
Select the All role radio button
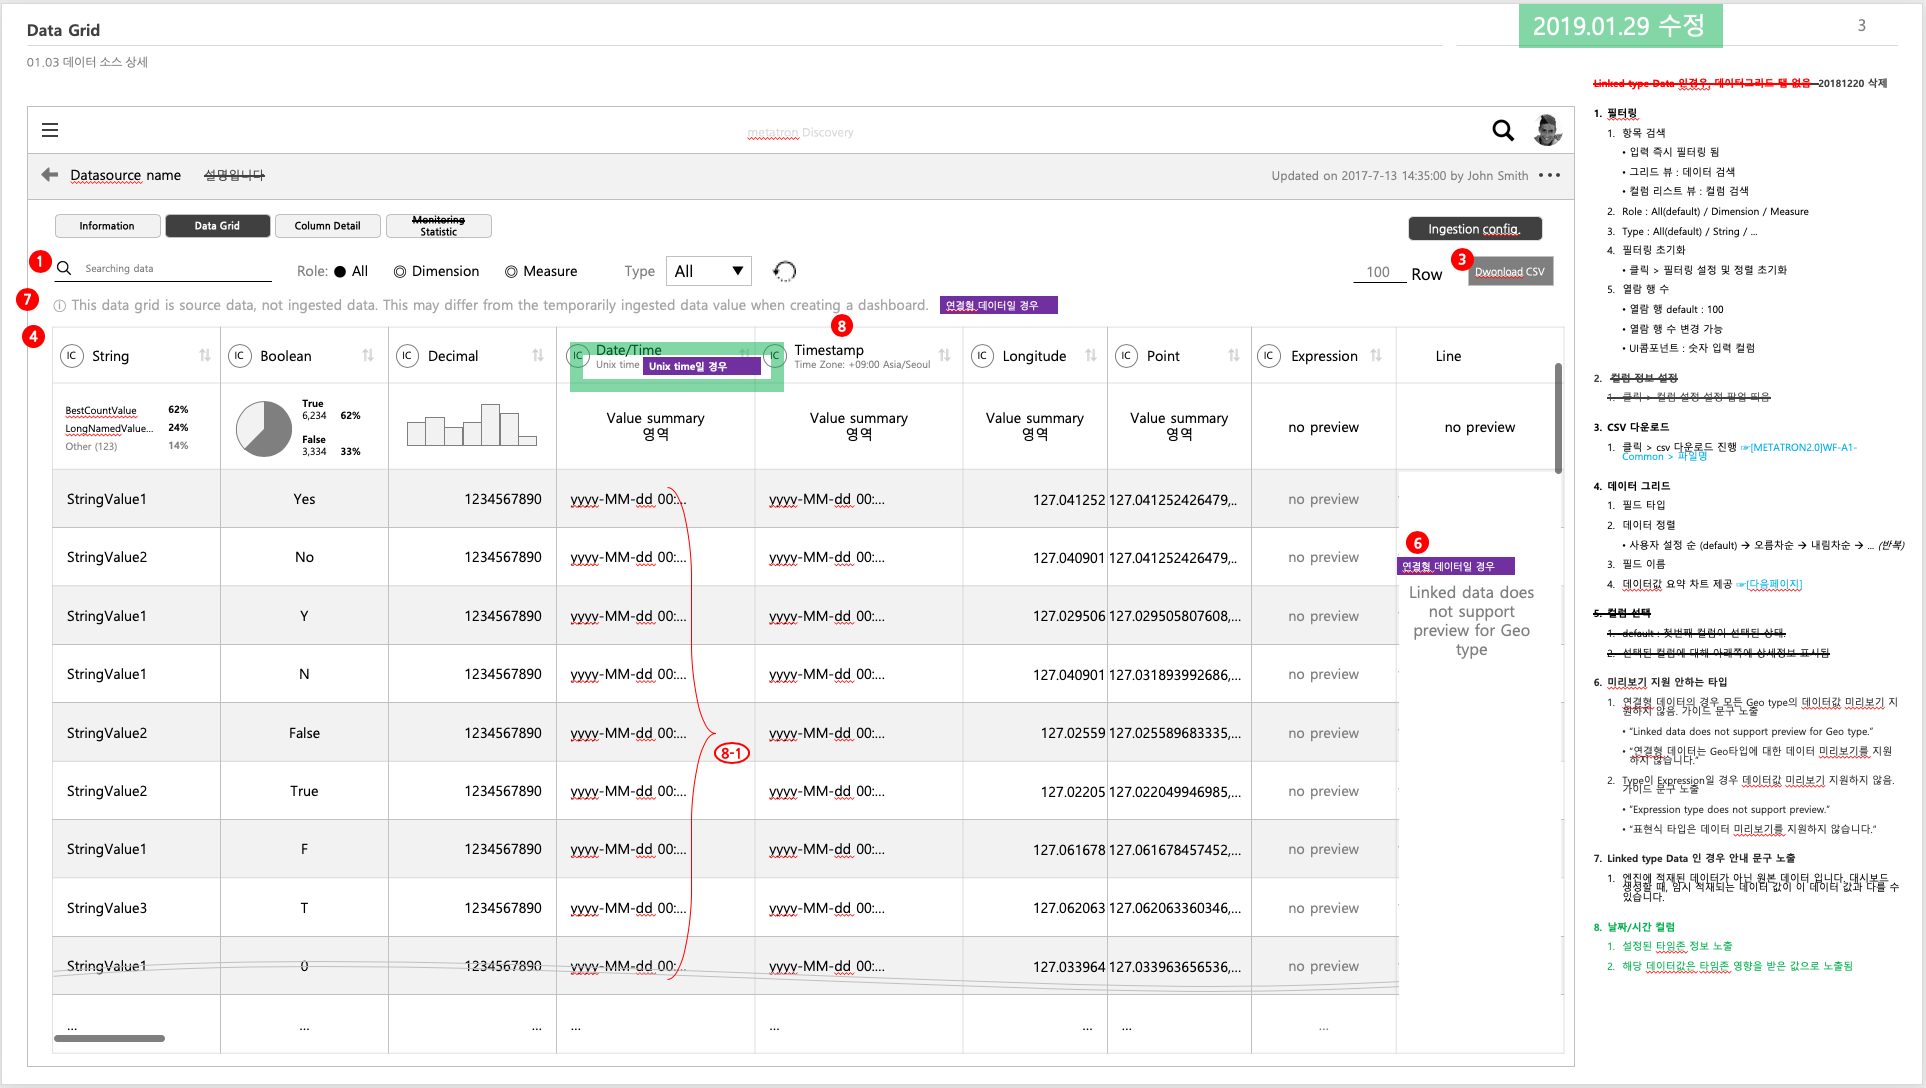point(340,272)
